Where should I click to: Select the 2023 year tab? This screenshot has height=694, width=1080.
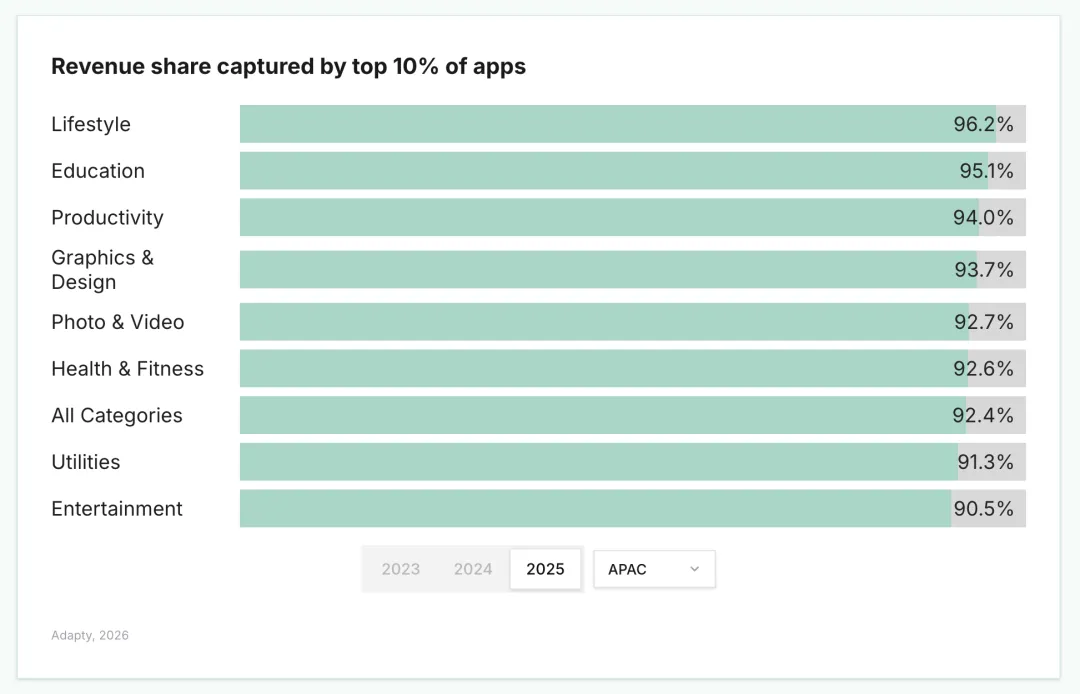pyautogui.click(x=400, y=569)
